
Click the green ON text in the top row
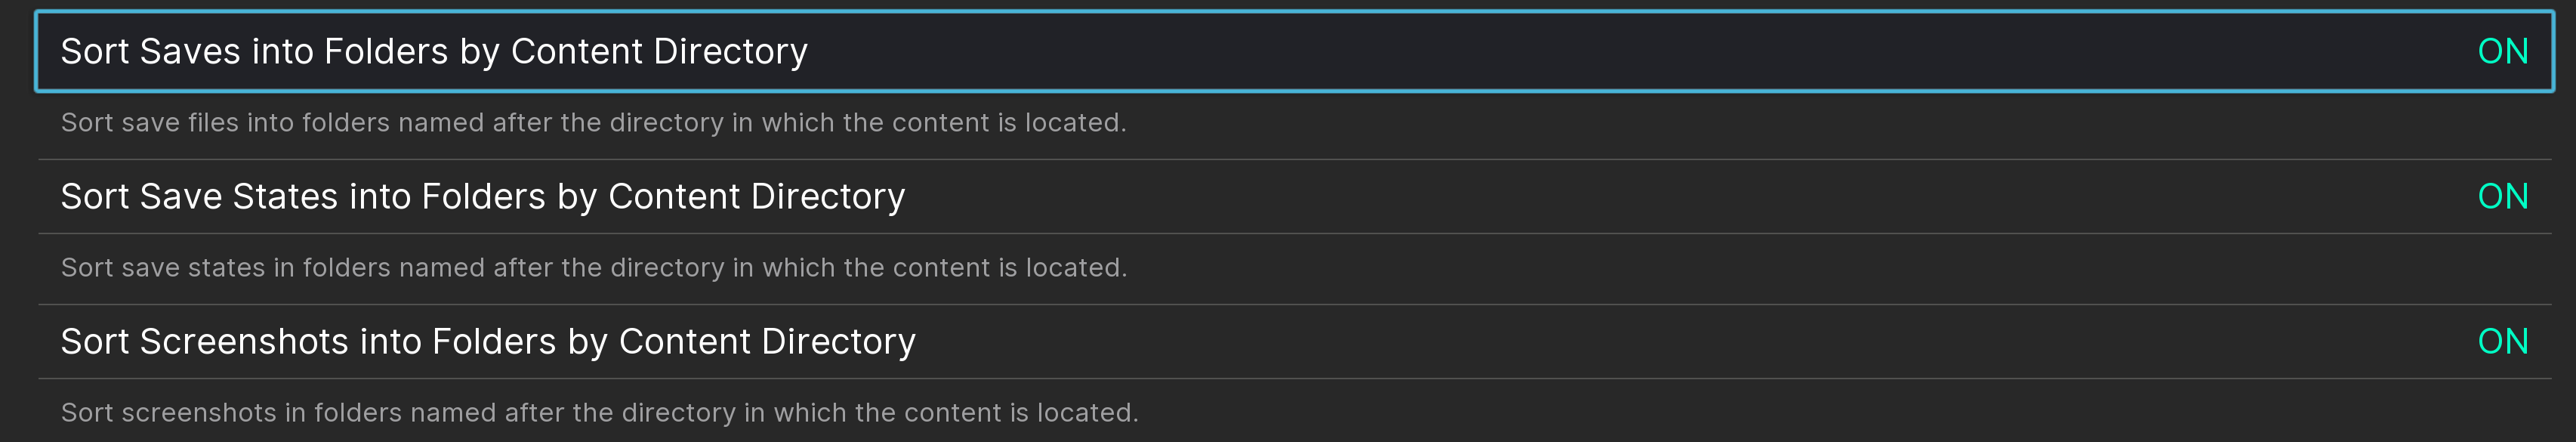[x=2502, y=51]
